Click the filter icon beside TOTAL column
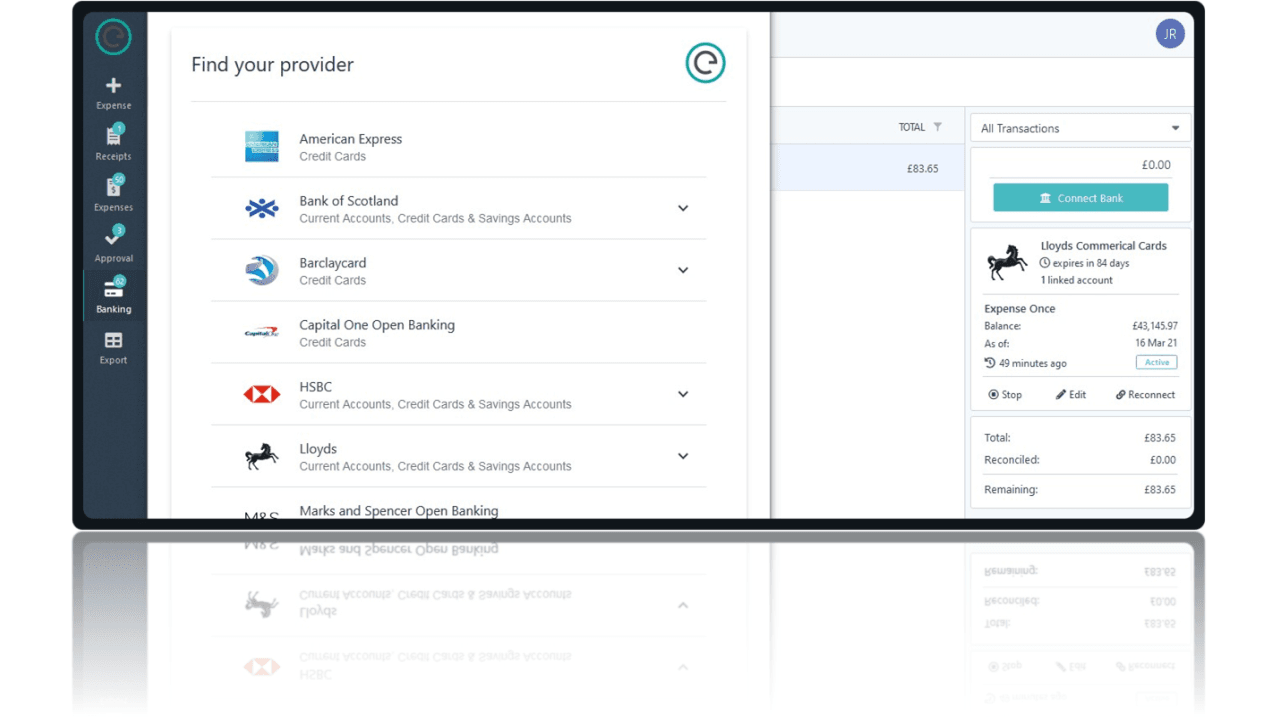 [x=937, y=127]
